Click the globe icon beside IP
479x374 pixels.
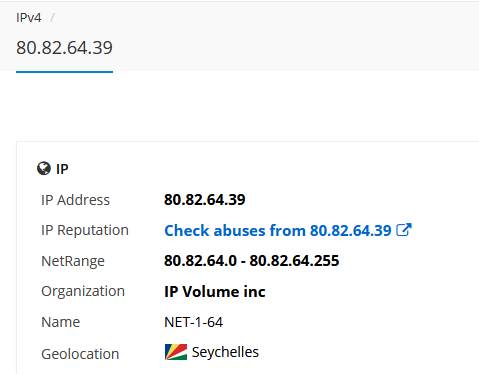(x=44, y=169)
